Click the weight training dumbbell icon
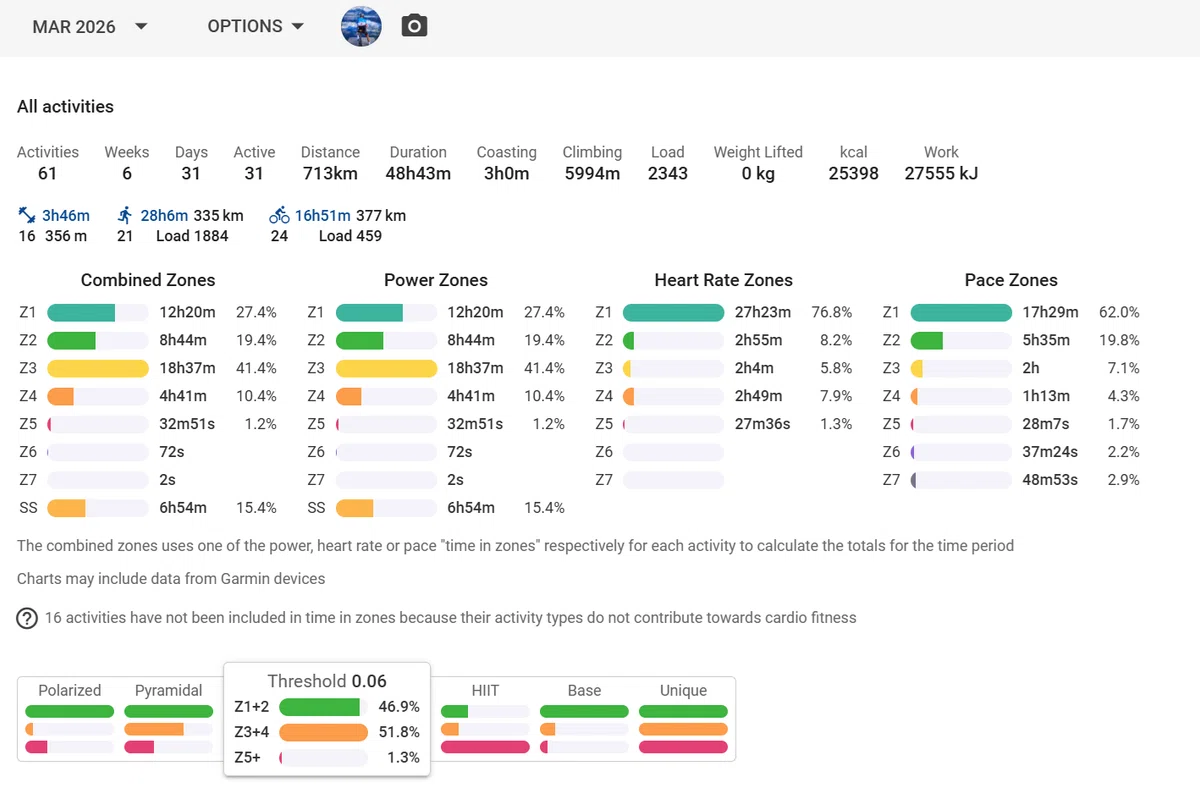Viewport: 1200px width, 788px height. tap(27, 215)
